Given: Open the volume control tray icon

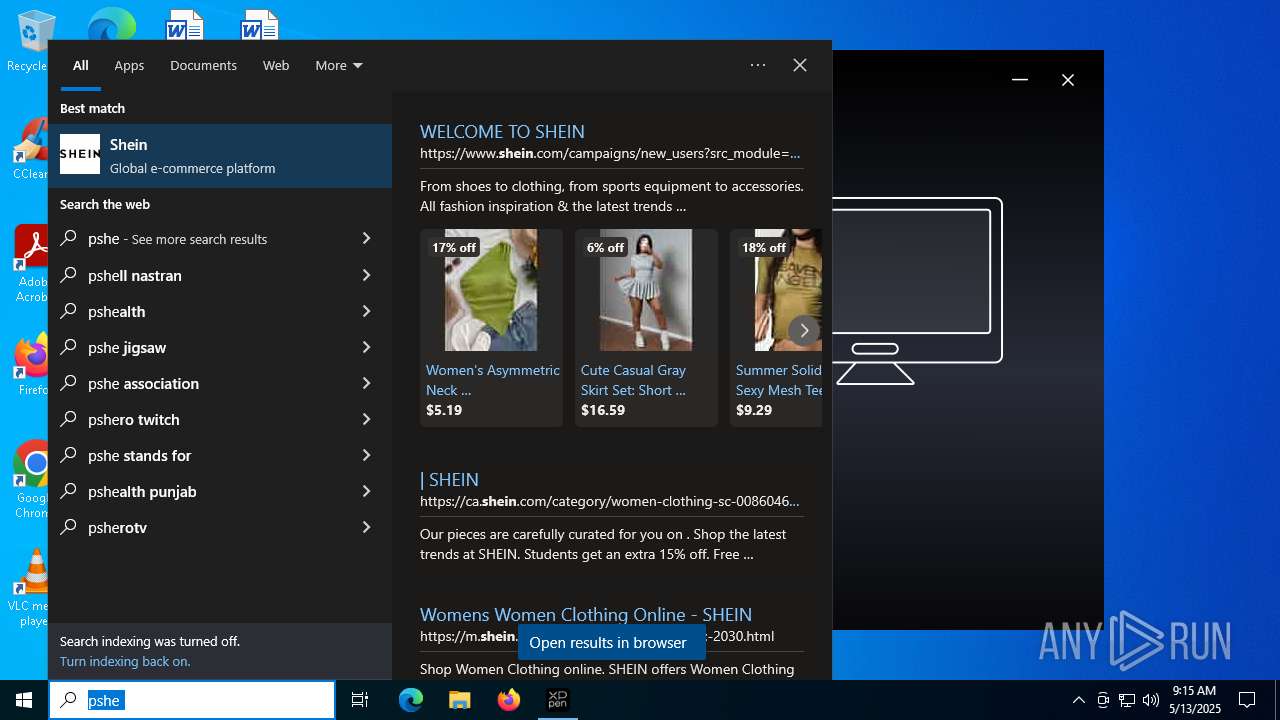Looking at the screenshot, I should [1151, 700].
